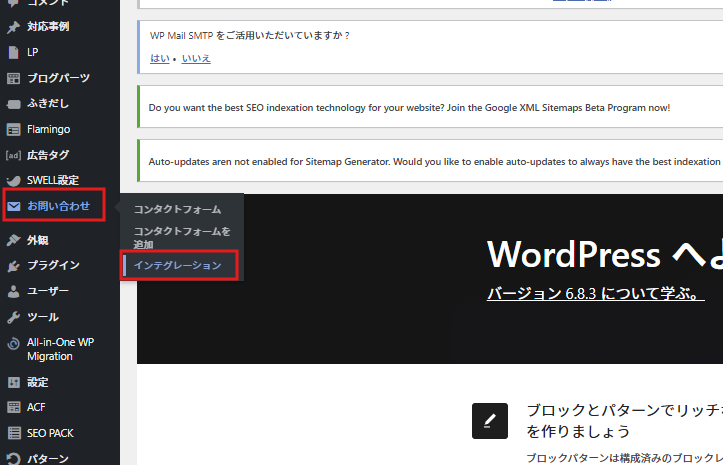Screen dimensions: 723x465
Task: Click the はい link for WP Mail SMTP
Action: tap(159, 58)
